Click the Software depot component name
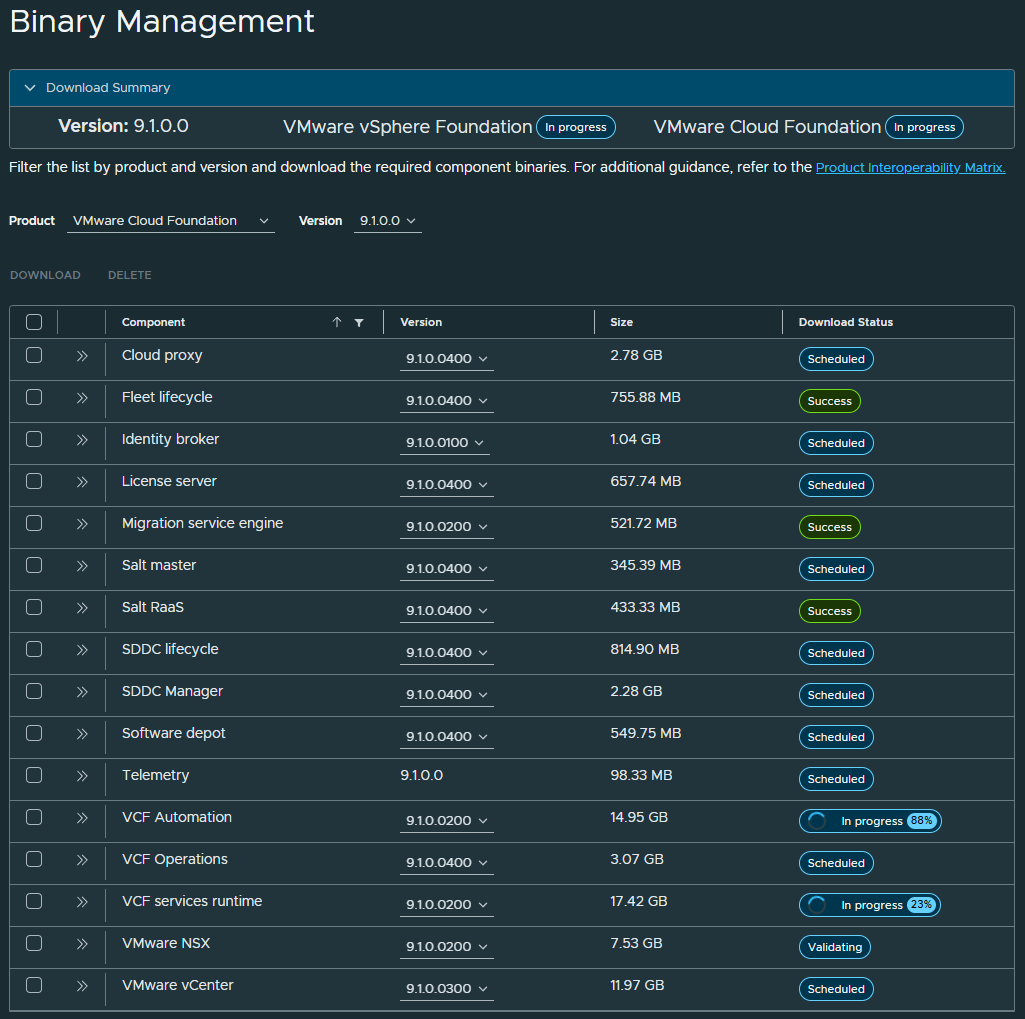 [174, 733]
